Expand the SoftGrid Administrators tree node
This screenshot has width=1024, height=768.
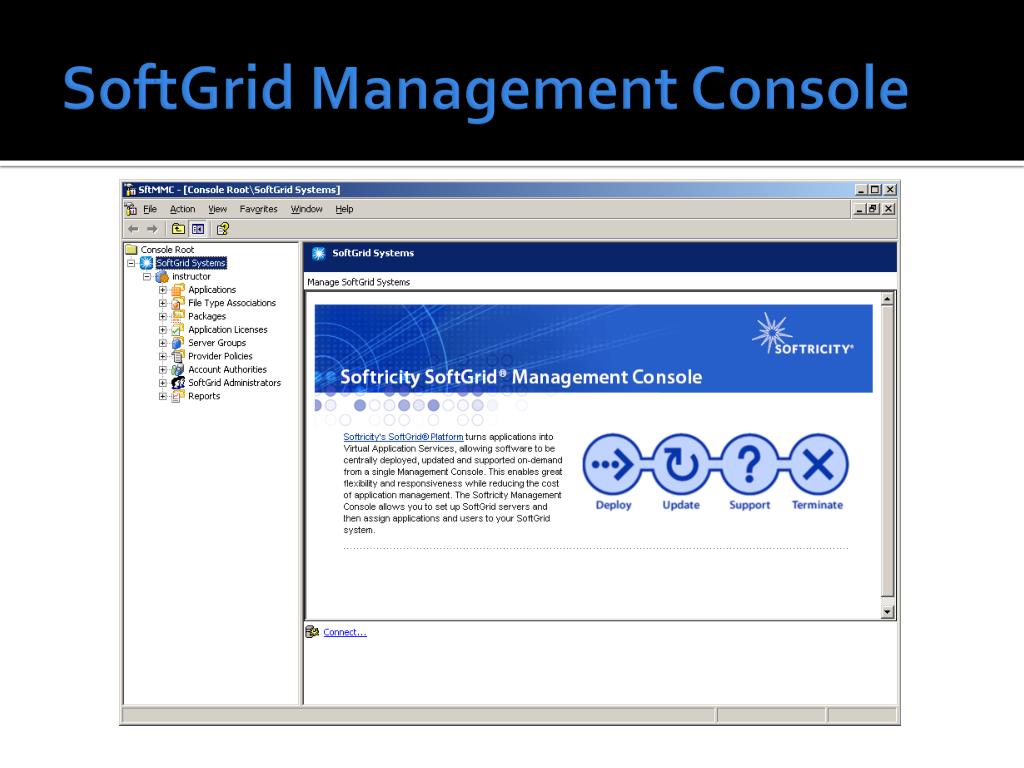[163, 383]
